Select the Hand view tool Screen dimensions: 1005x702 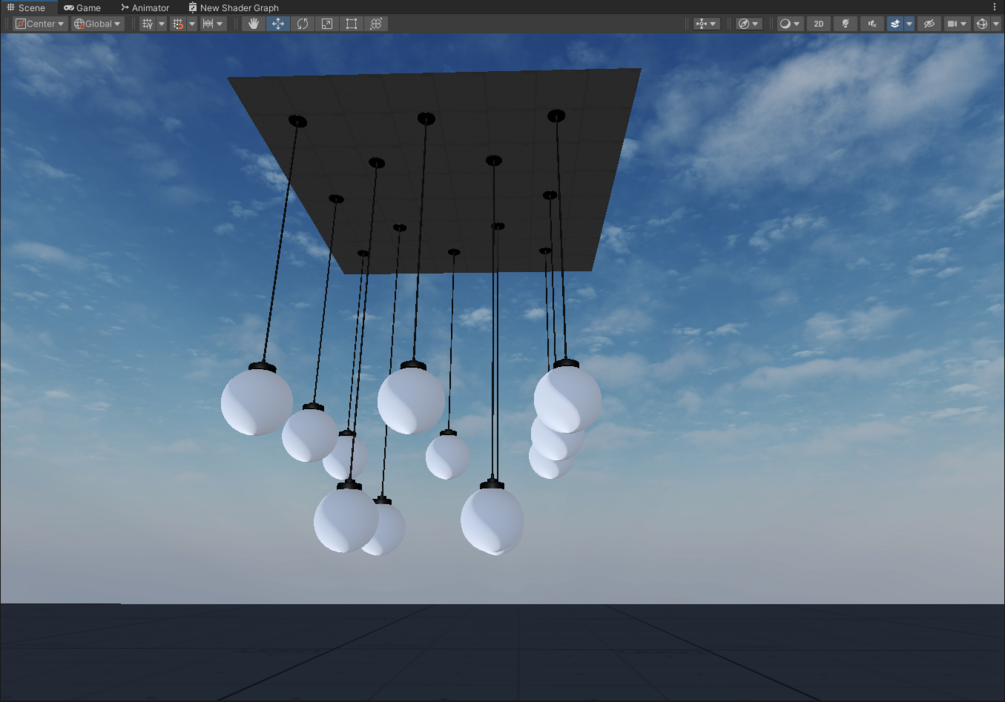(254, 24)
